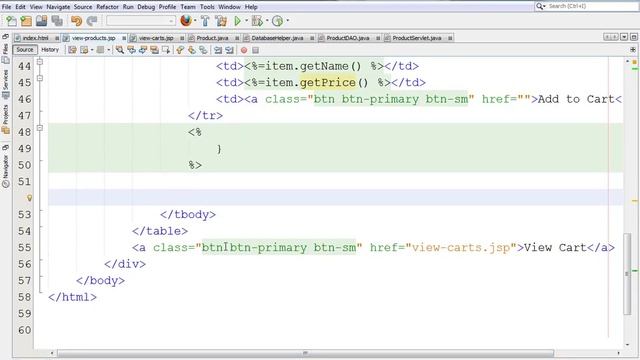Viewport: 640px width, 360px height.
Task: Open the Team menu
Action: (188, 7)
